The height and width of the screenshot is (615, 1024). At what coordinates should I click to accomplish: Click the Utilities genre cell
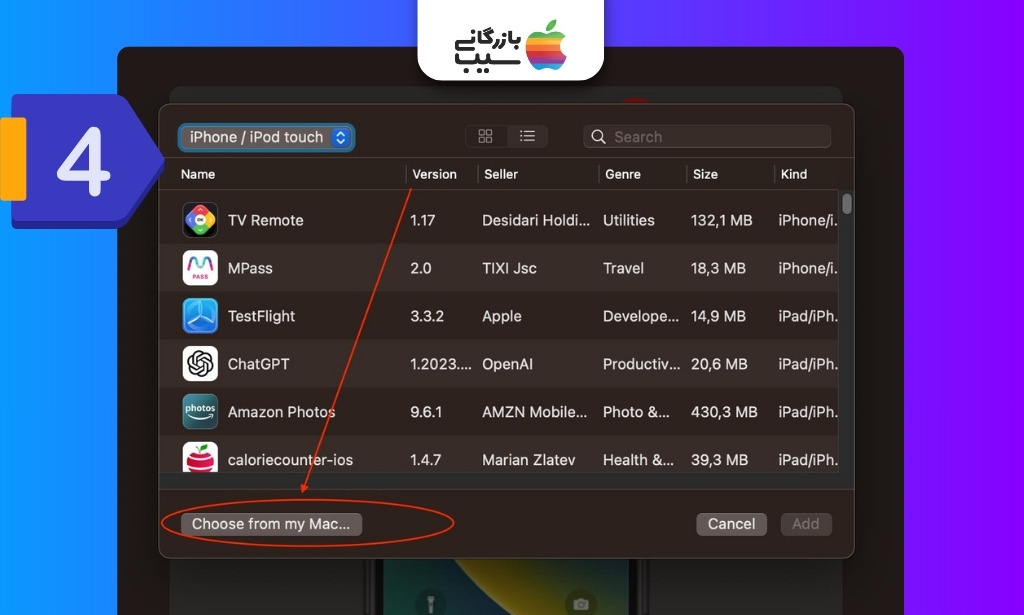(628, 221)
